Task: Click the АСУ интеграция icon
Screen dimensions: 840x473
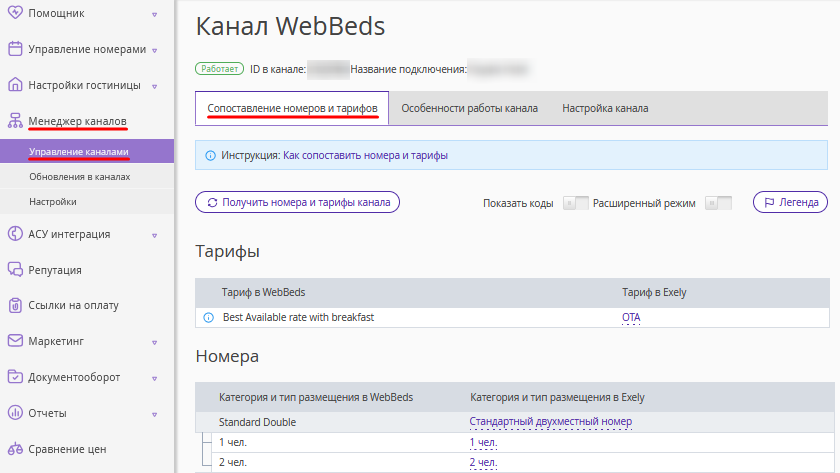Action: click(x=15, y=234)
